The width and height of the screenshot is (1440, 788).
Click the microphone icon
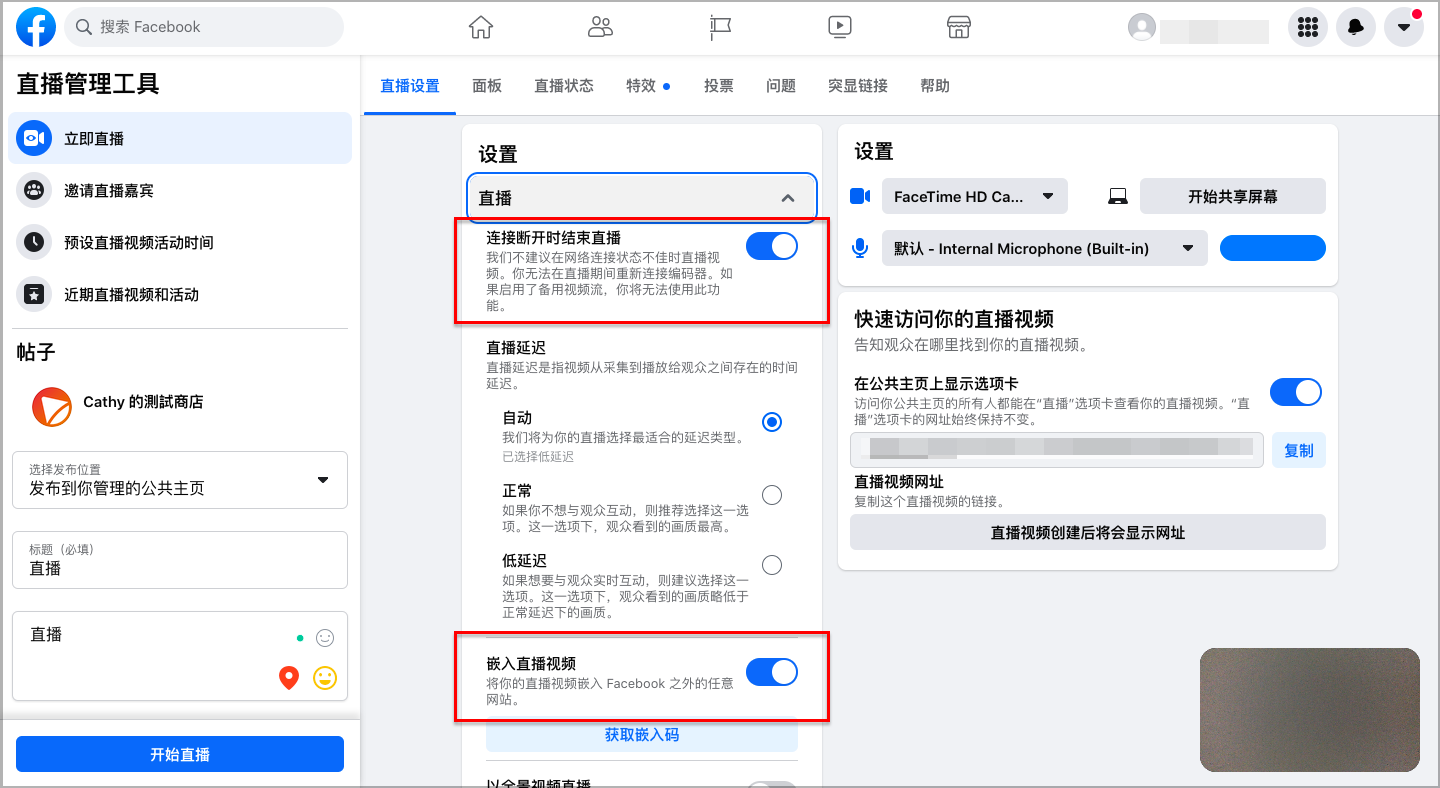[x=860, y=248]
